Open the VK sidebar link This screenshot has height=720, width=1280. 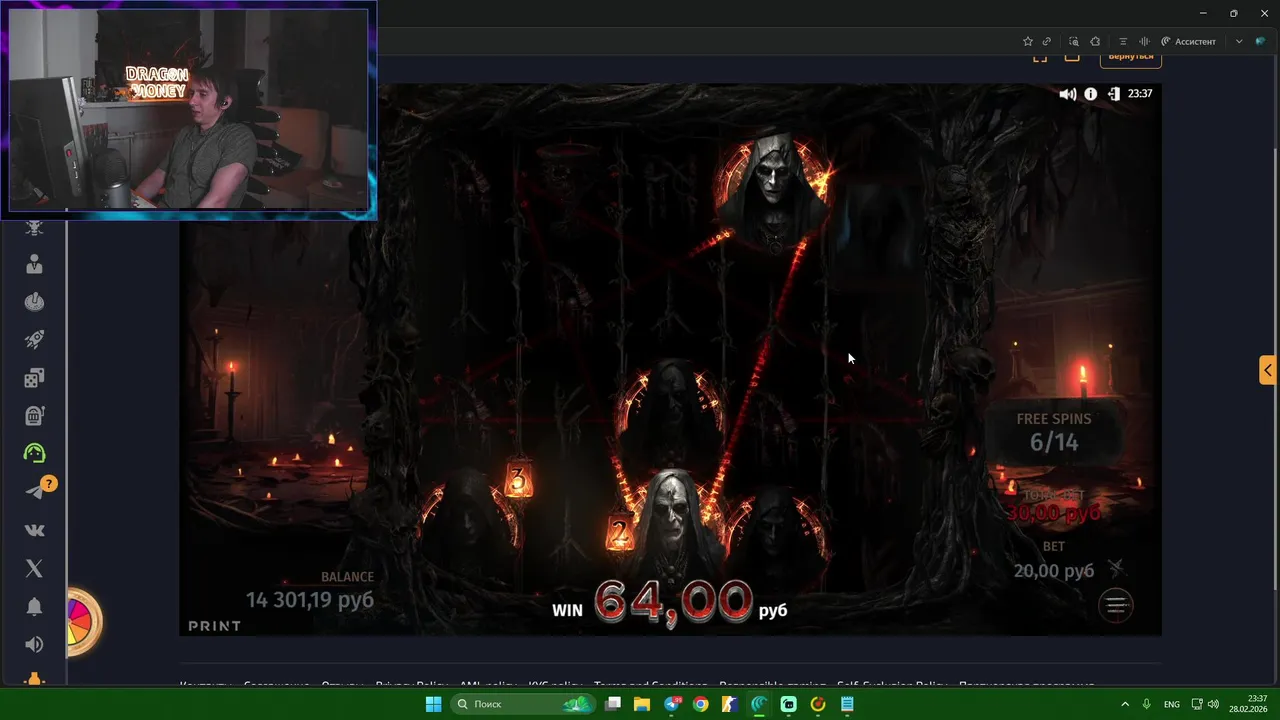coord(34,530)
